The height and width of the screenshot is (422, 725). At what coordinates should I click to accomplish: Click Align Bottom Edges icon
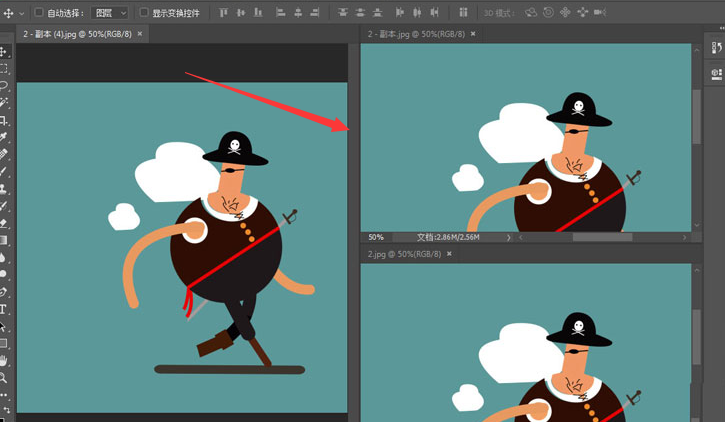coord(258,13)
